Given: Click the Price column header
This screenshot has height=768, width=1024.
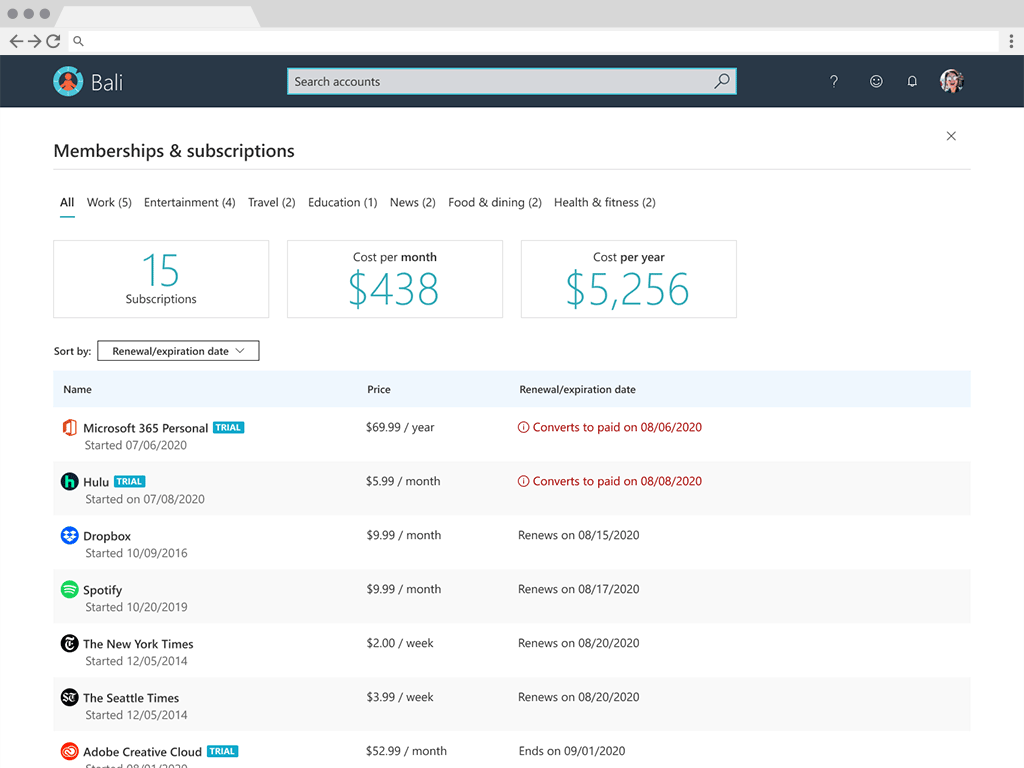Looking at the screenshot, I should 379,389.
